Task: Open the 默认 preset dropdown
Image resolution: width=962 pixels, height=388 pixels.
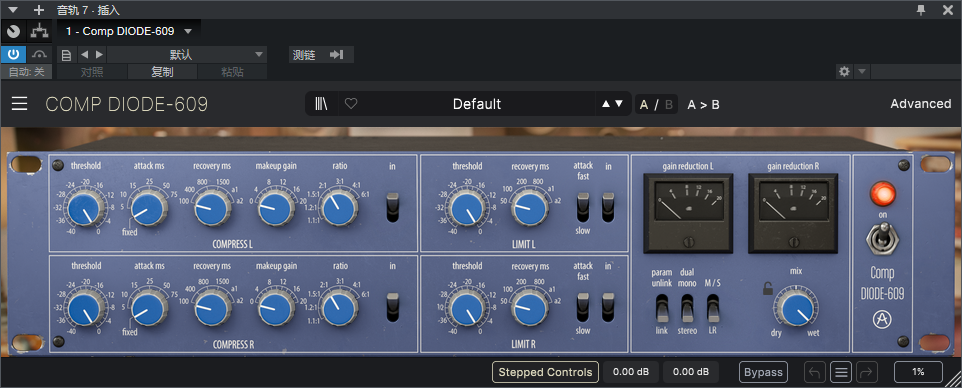Action: tap(187, 55)
